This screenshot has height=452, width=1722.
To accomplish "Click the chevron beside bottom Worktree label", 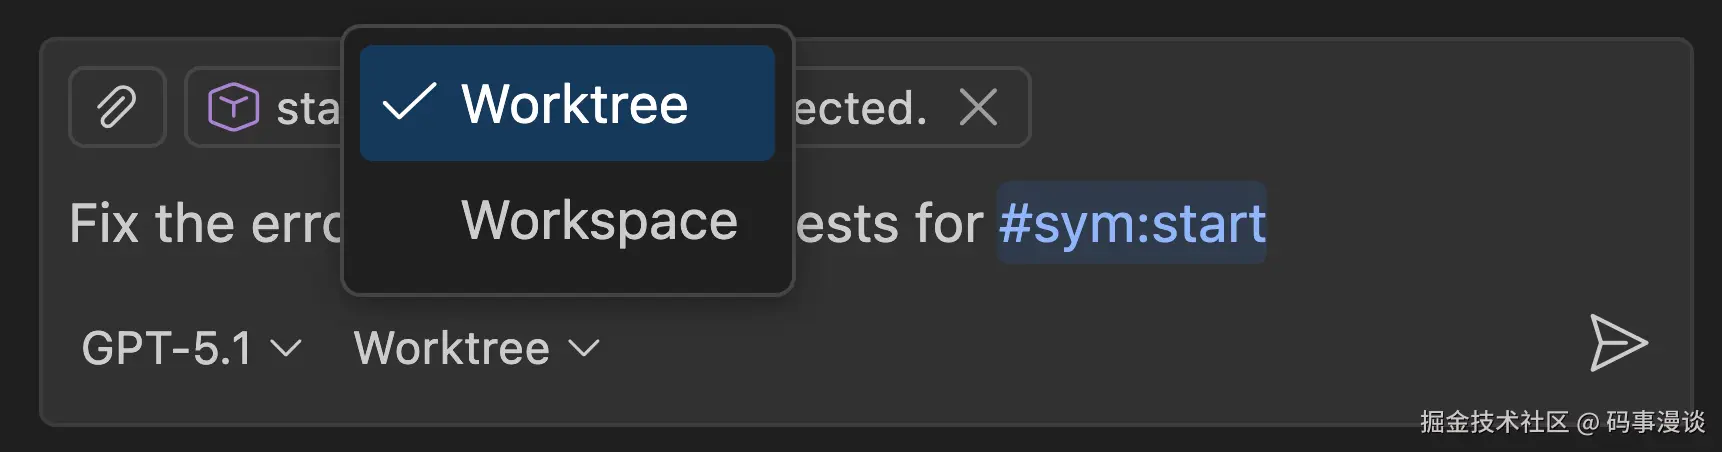I will [584, 348].
